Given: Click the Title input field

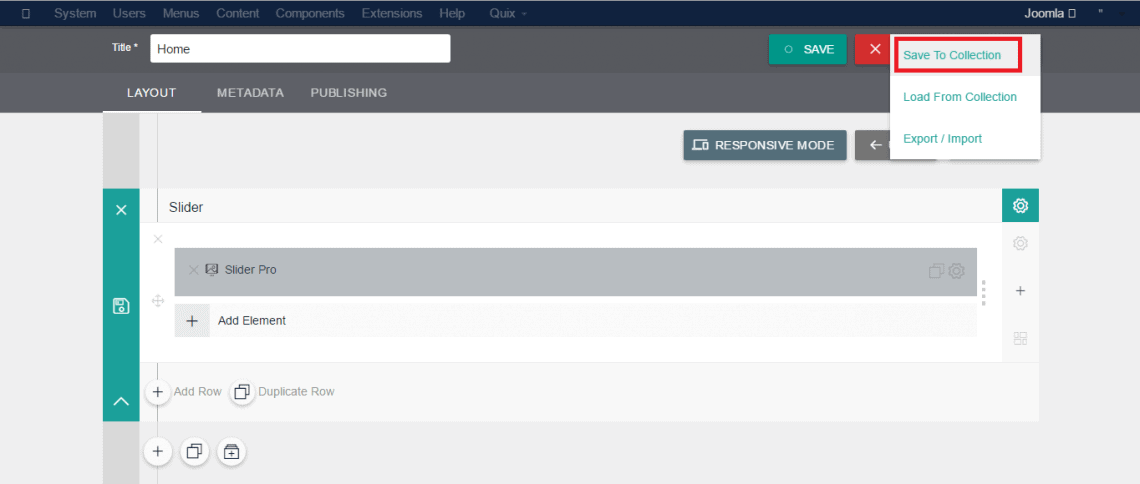Looking at the screenshot, I should [300, 49].
